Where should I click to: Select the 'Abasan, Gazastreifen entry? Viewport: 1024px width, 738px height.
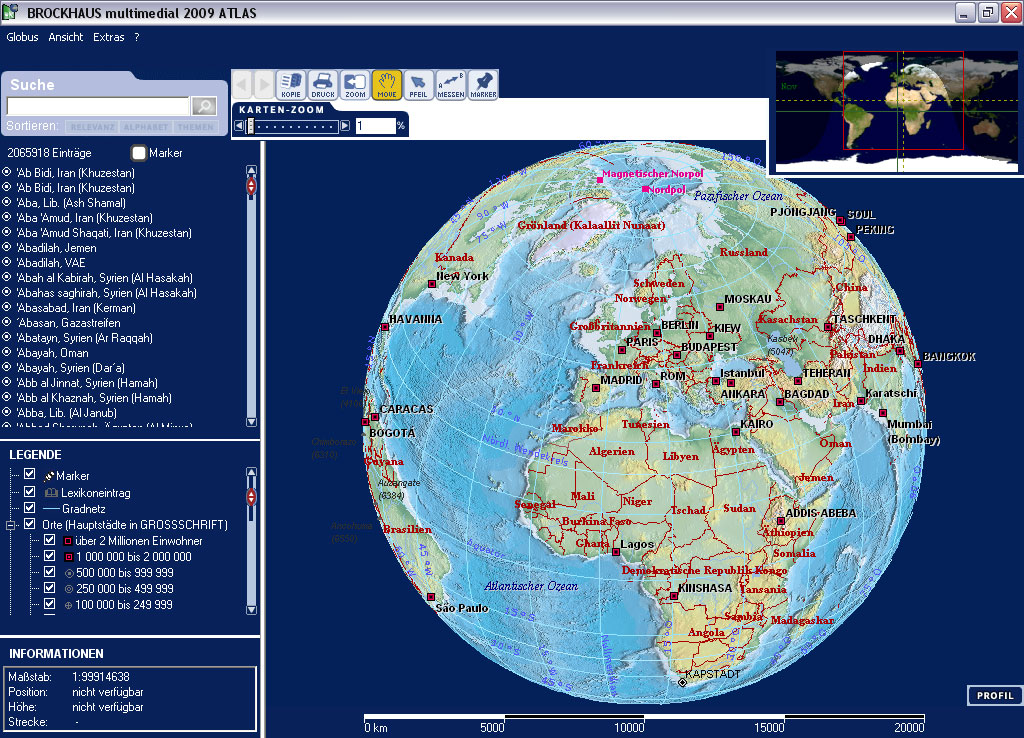(x=68, y=323)
